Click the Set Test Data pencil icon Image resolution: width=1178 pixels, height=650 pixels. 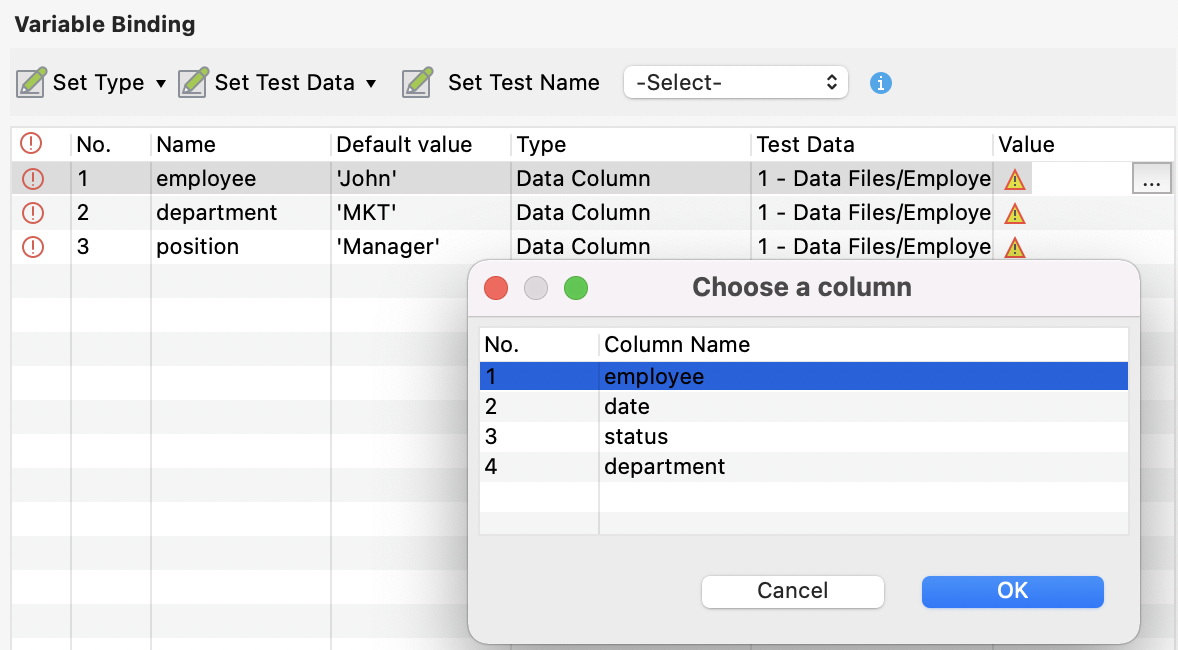pos(190,82)
